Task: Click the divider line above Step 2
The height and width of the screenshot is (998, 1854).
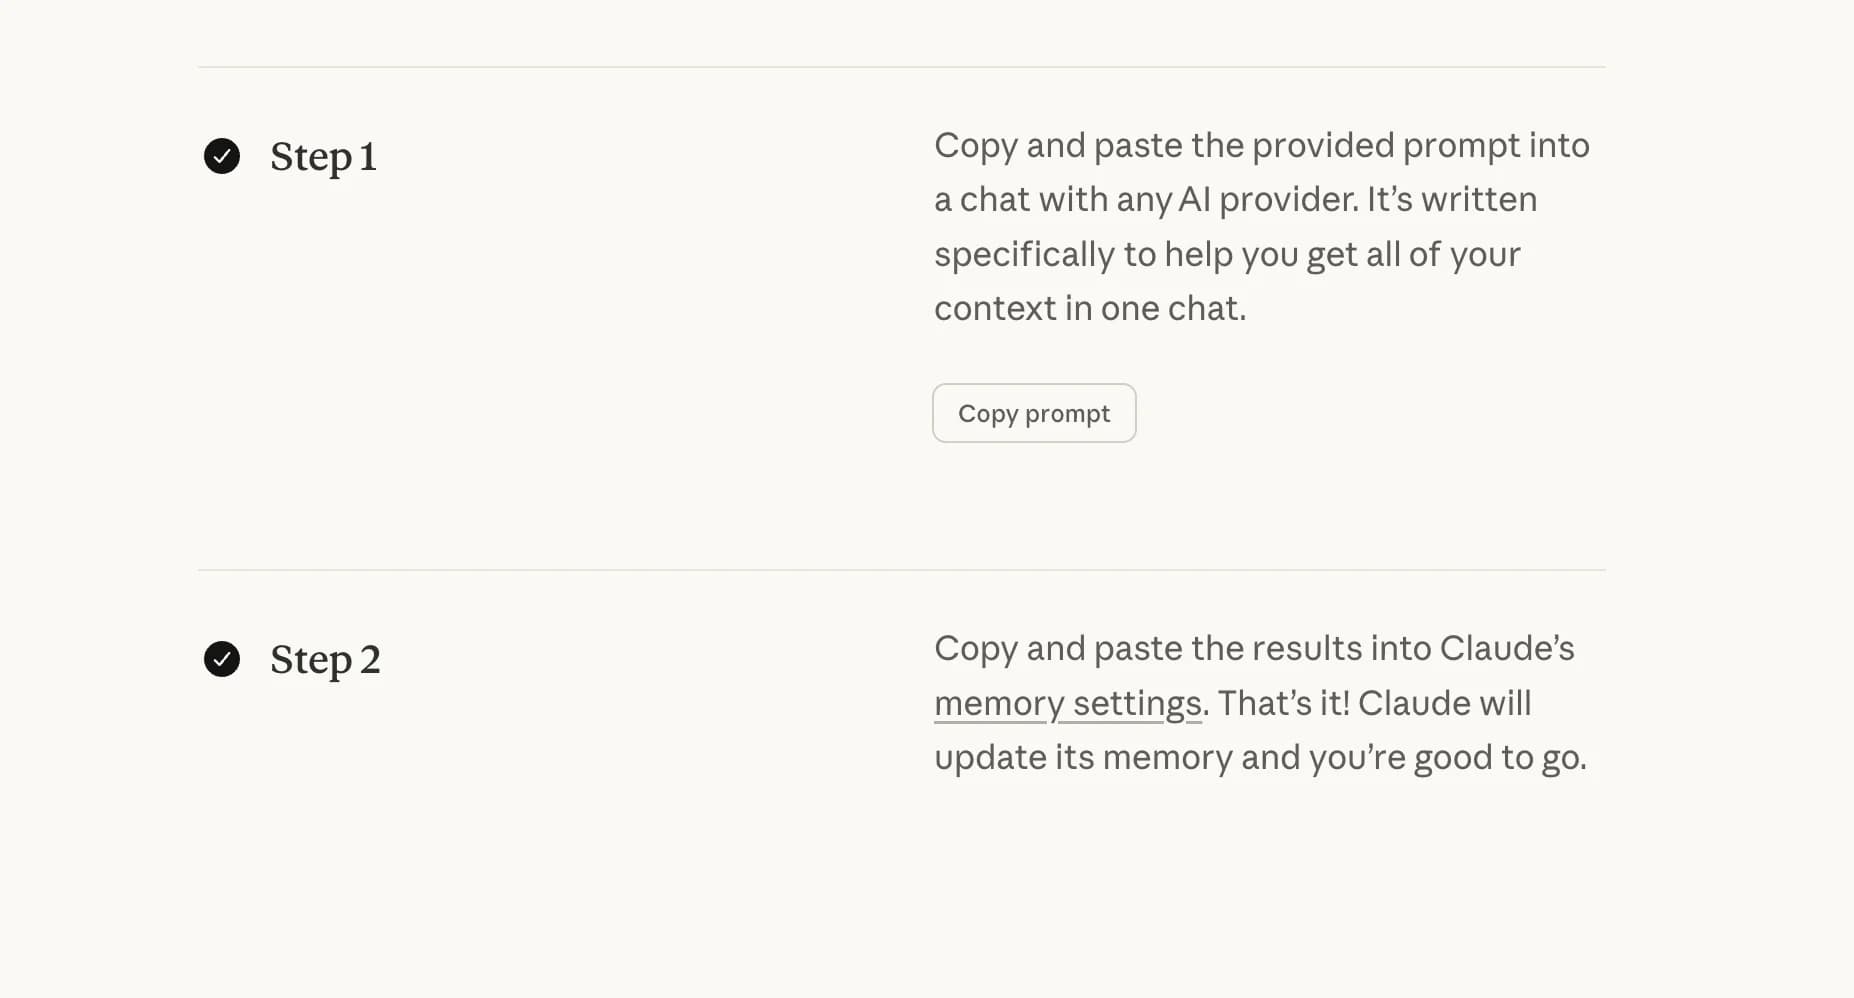Action: pos(900,569)
